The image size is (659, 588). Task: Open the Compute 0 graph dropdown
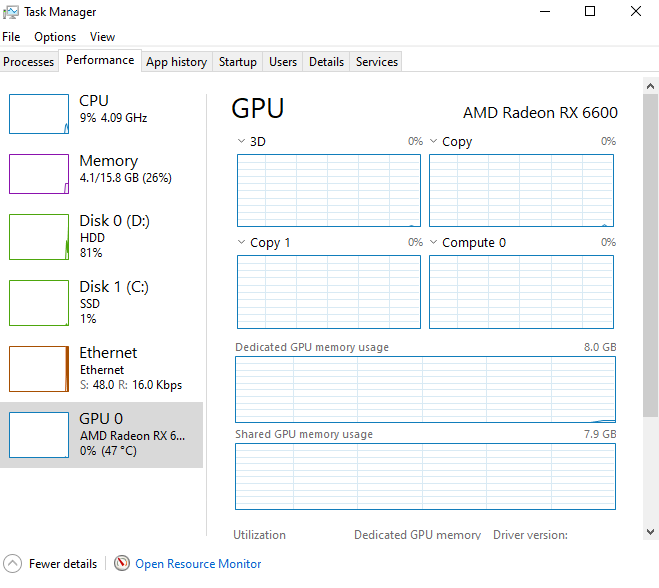coord(434,243)
